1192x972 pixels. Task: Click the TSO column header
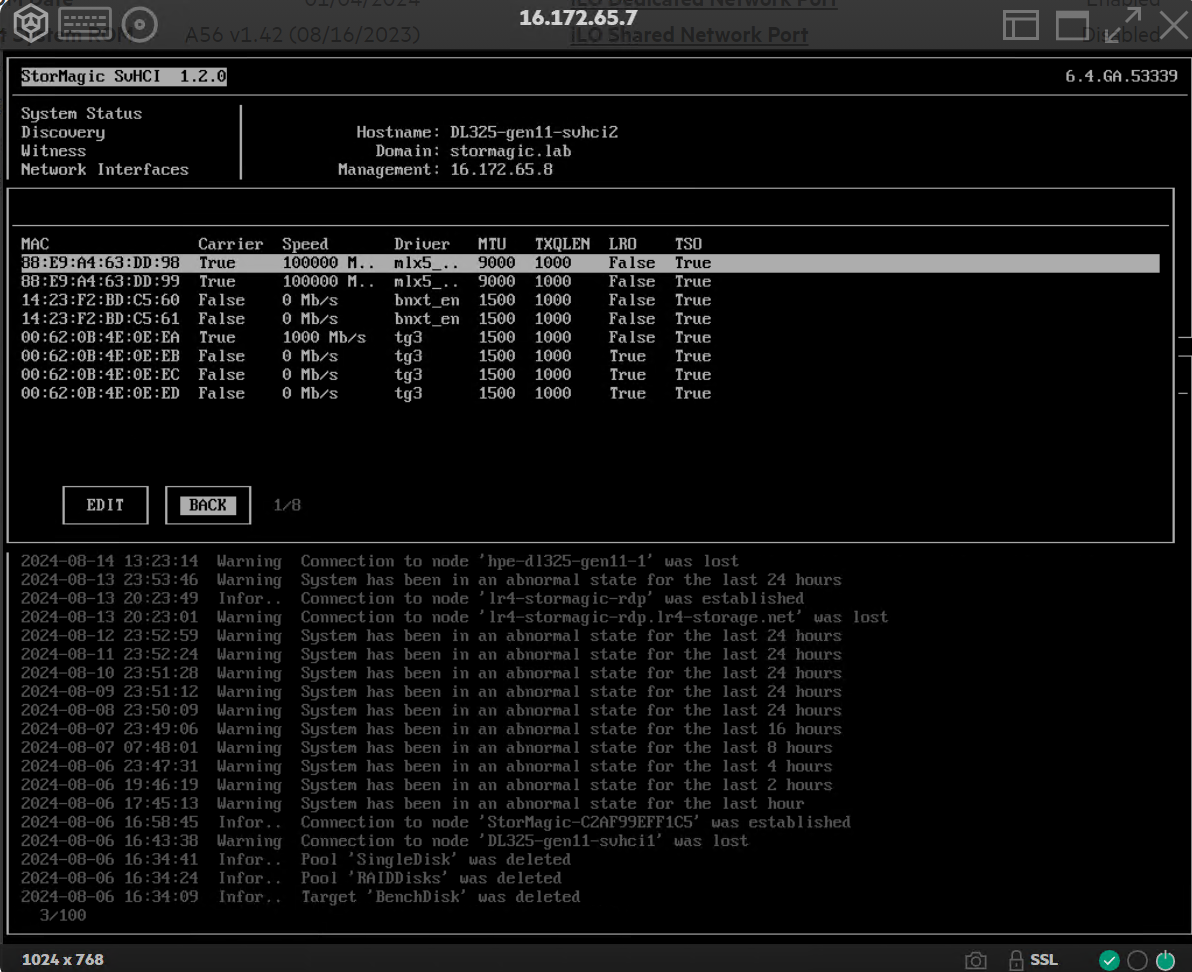(688, 244)
